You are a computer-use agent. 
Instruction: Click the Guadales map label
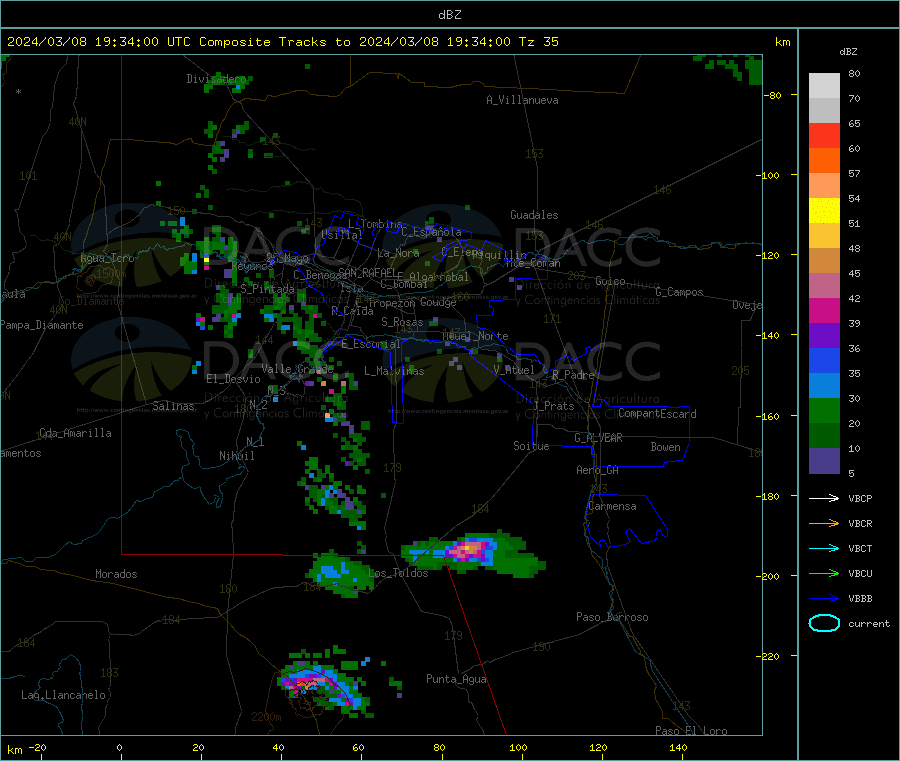click(x=534, y=215)
